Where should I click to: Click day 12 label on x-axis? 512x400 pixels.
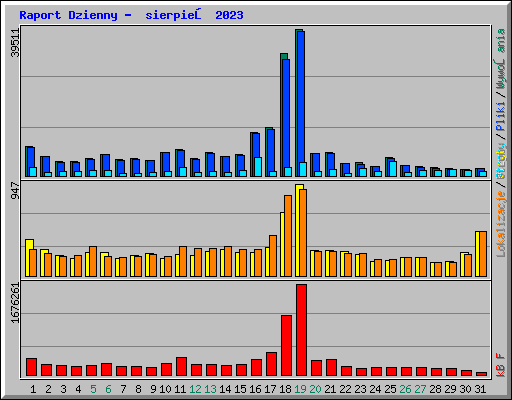tap(195, 389)
